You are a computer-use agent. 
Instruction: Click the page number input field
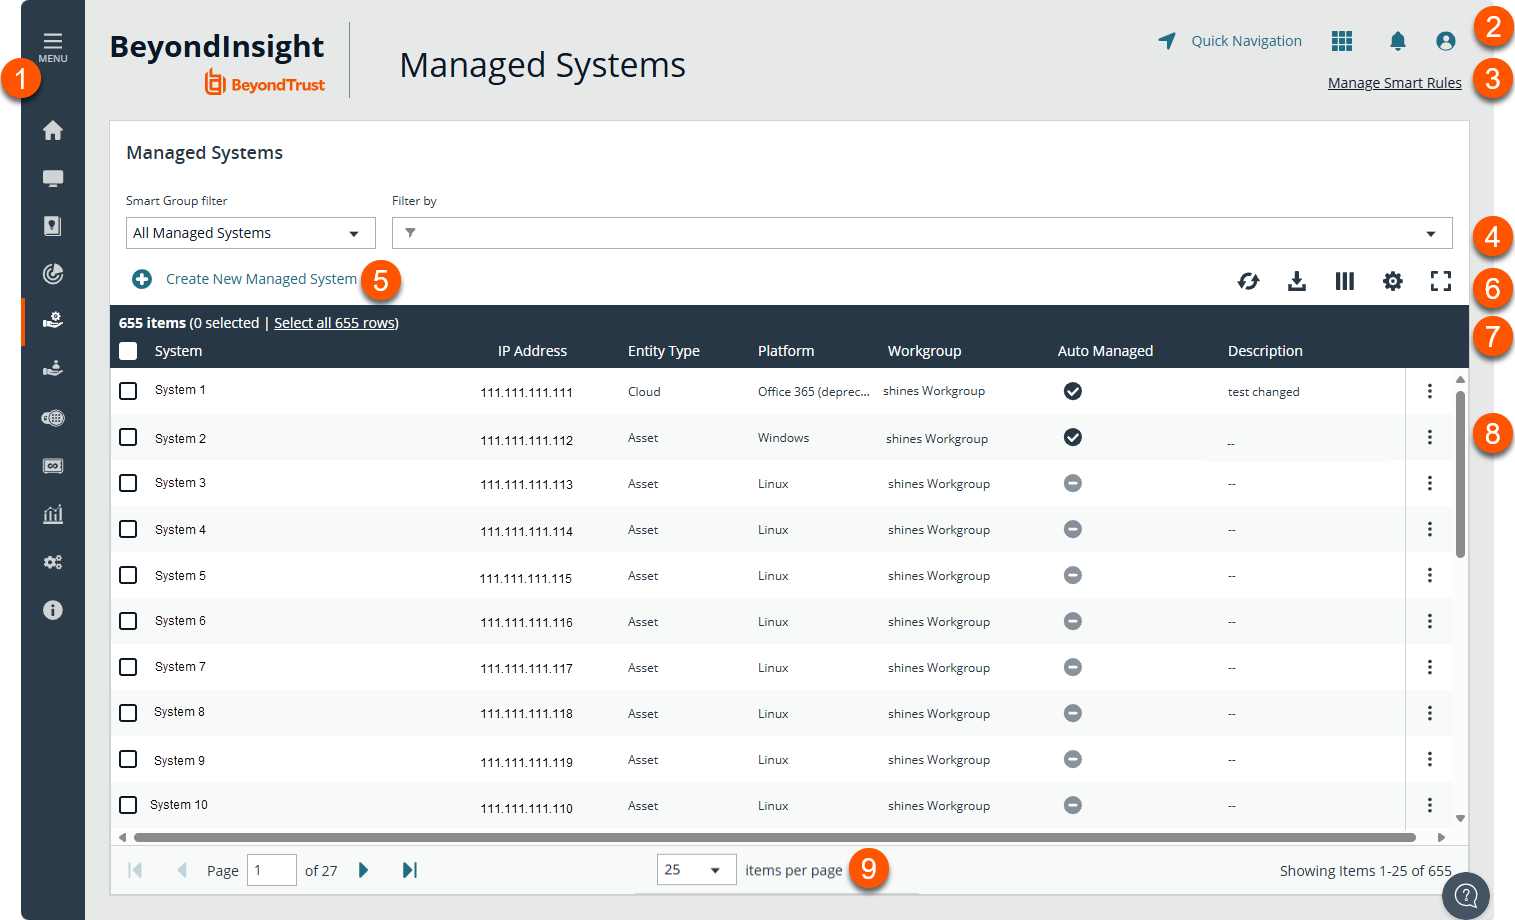pos(272,870)
